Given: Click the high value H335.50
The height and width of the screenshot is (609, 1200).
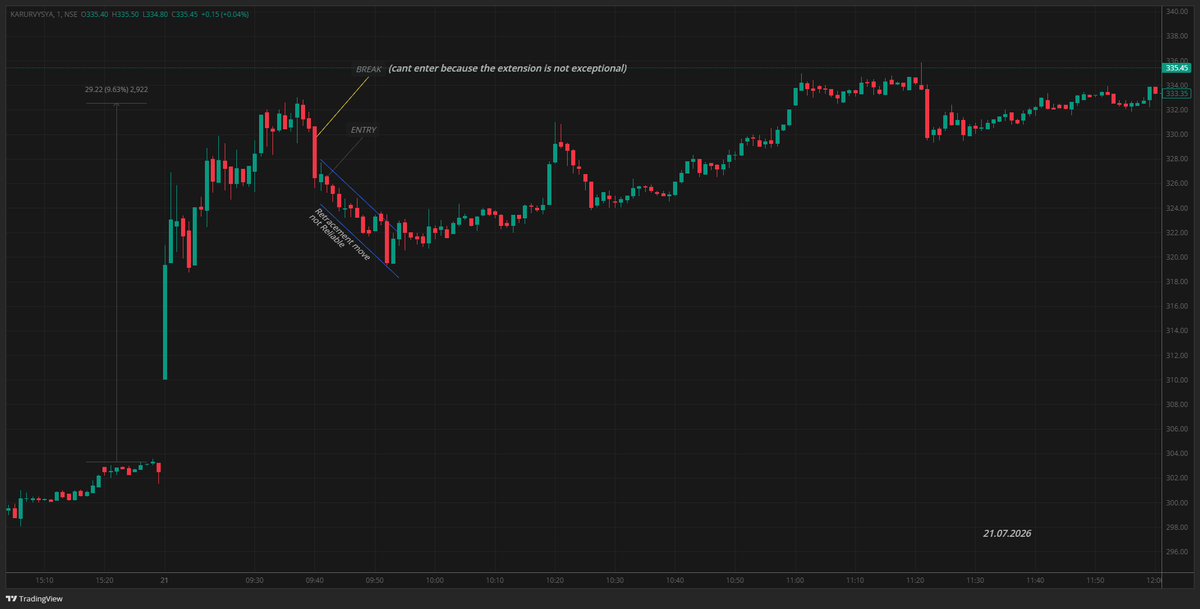Looking at the screenshot, I should [126, 15].
